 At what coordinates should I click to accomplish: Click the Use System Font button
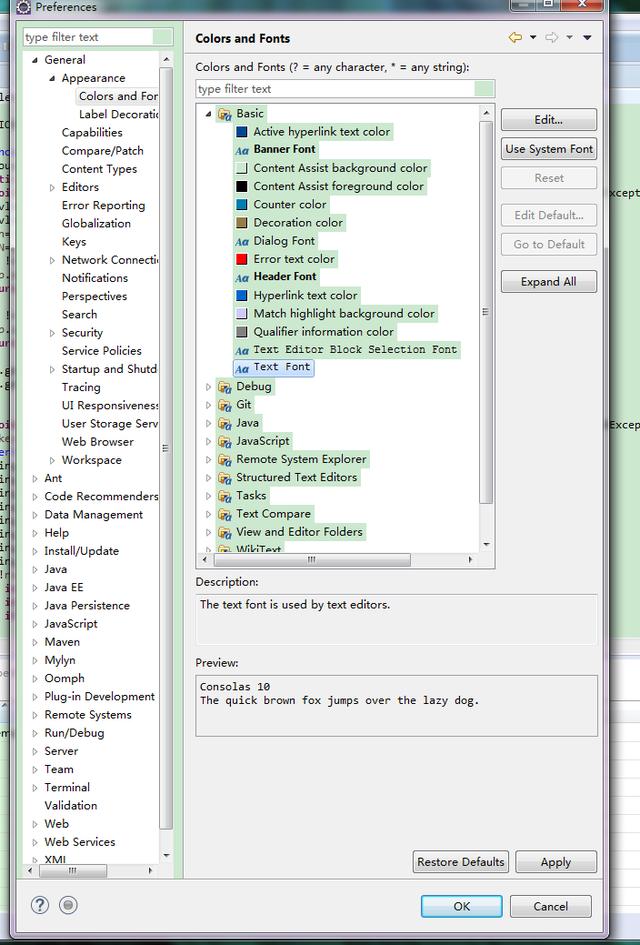pyautogui.click(x=549, y=149)
